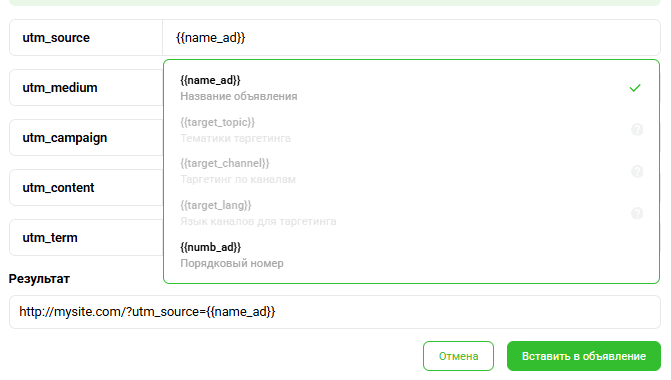Select the {{numb_ad}} Порядковый номер option

411,255
